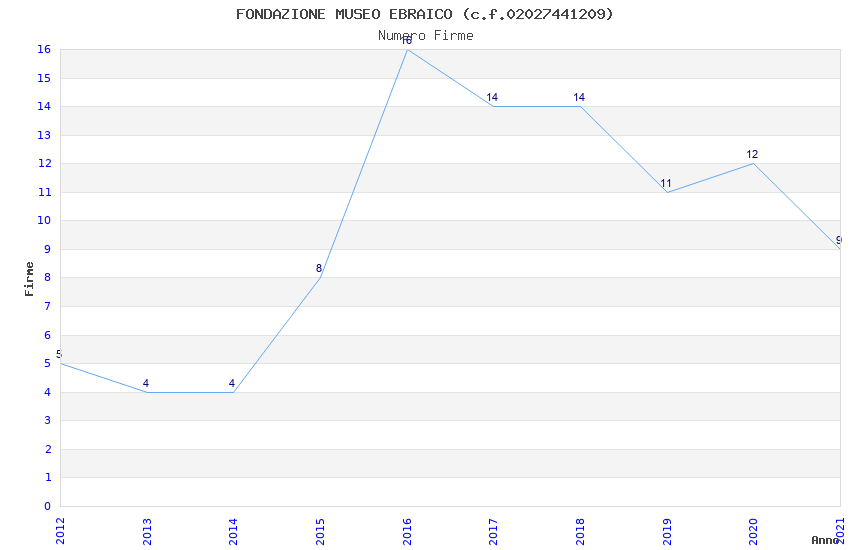This screenshot has width=850, height=550.
Task: Click y-axis tick label 10
Action: pos(44,221)
